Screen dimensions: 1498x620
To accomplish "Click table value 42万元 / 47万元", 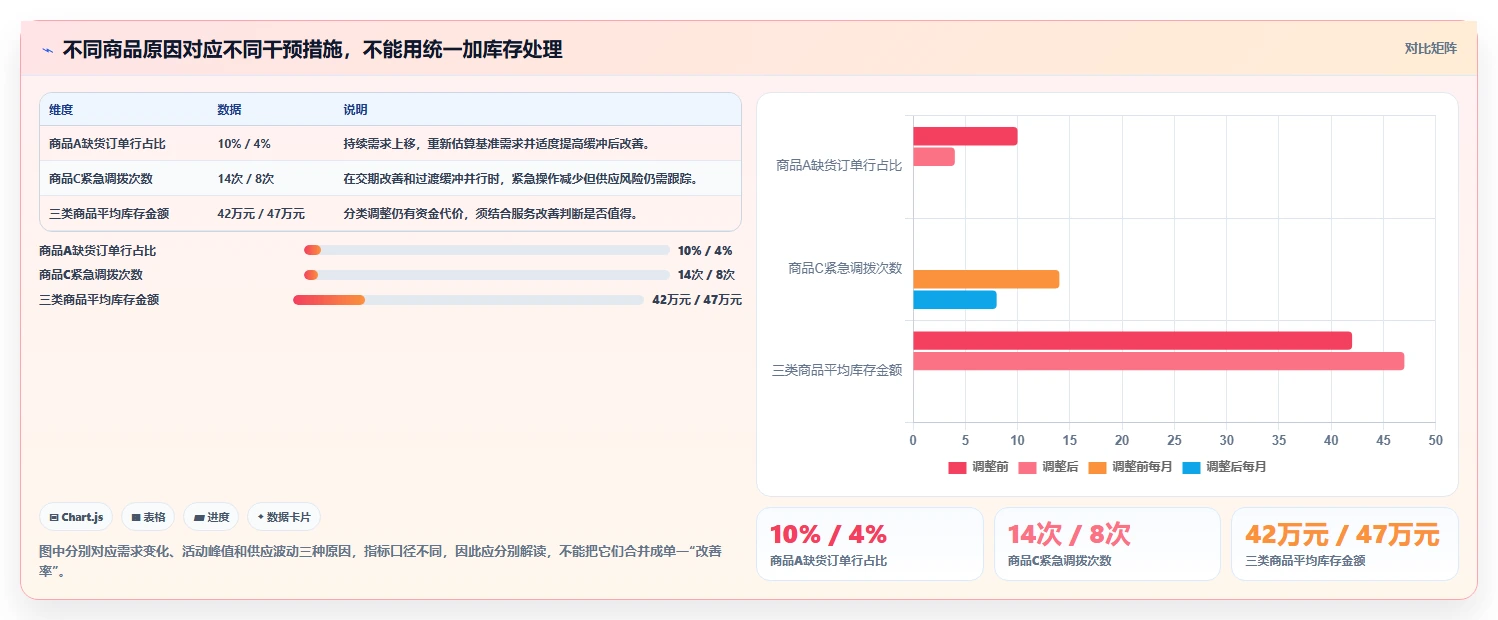I will [261, 214].
